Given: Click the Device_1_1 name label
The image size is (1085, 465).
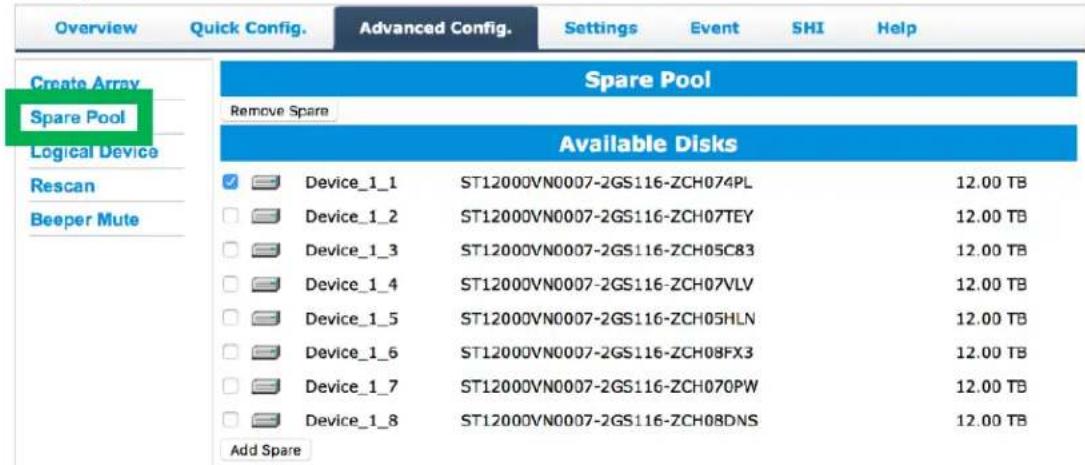Looking at the screenshot, I should (x=352, y=183).
